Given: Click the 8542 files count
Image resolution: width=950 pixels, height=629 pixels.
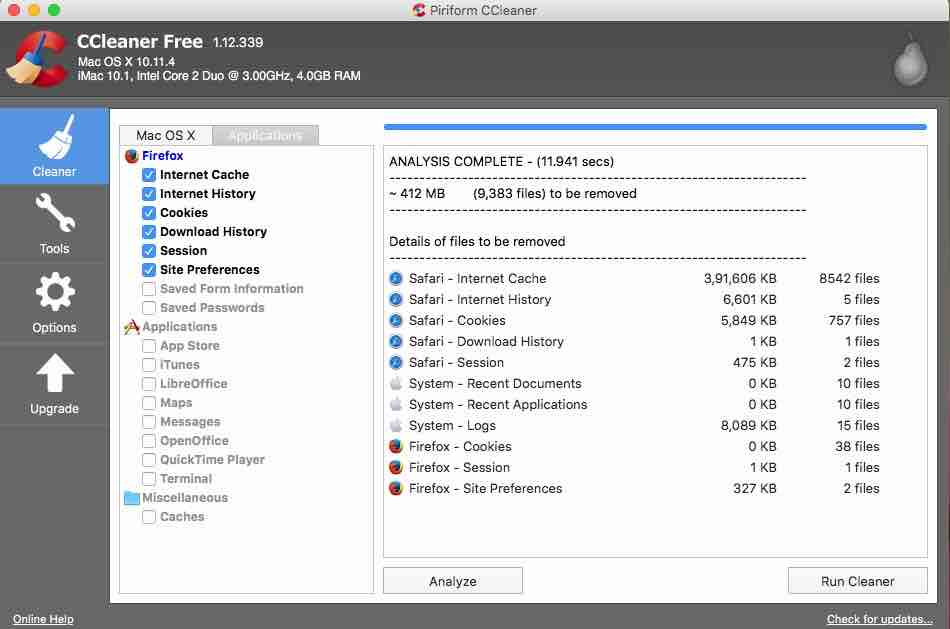Looking at the screenshot, I should (x=849, y=279).
